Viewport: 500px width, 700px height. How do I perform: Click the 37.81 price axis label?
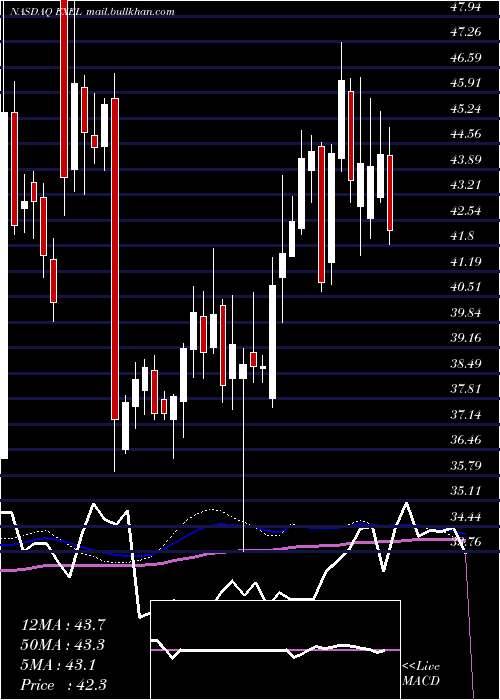point(466,389)
